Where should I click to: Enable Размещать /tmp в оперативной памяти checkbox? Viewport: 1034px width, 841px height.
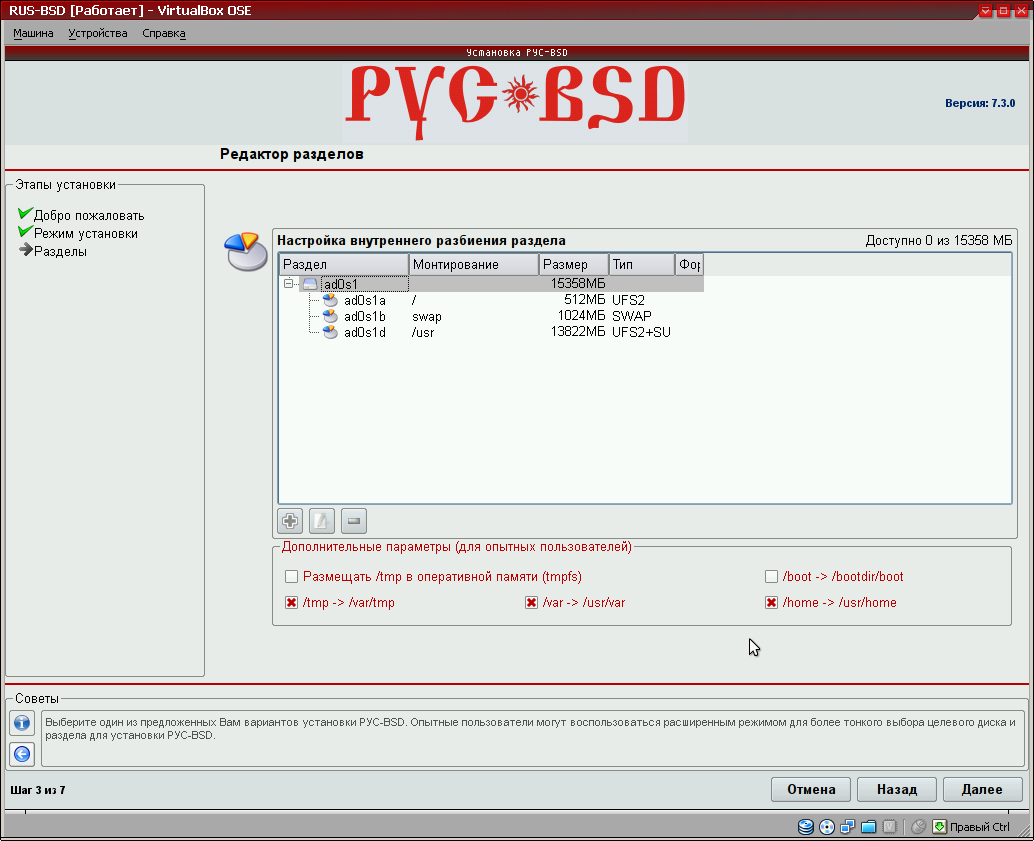[x=291, y=576]
